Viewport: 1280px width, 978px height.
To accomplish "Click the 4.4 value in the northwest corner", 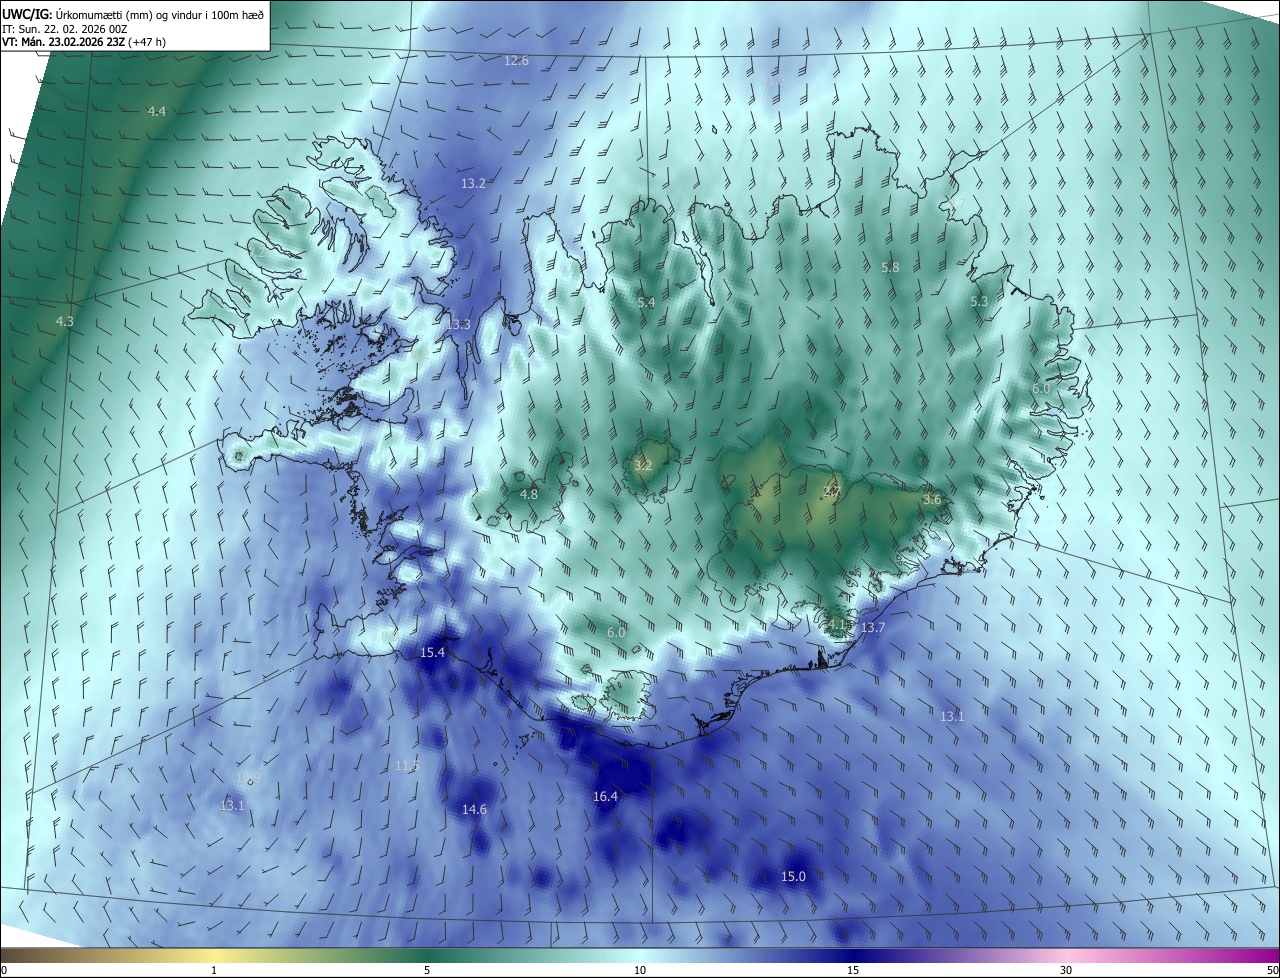I will pos(157,112).
